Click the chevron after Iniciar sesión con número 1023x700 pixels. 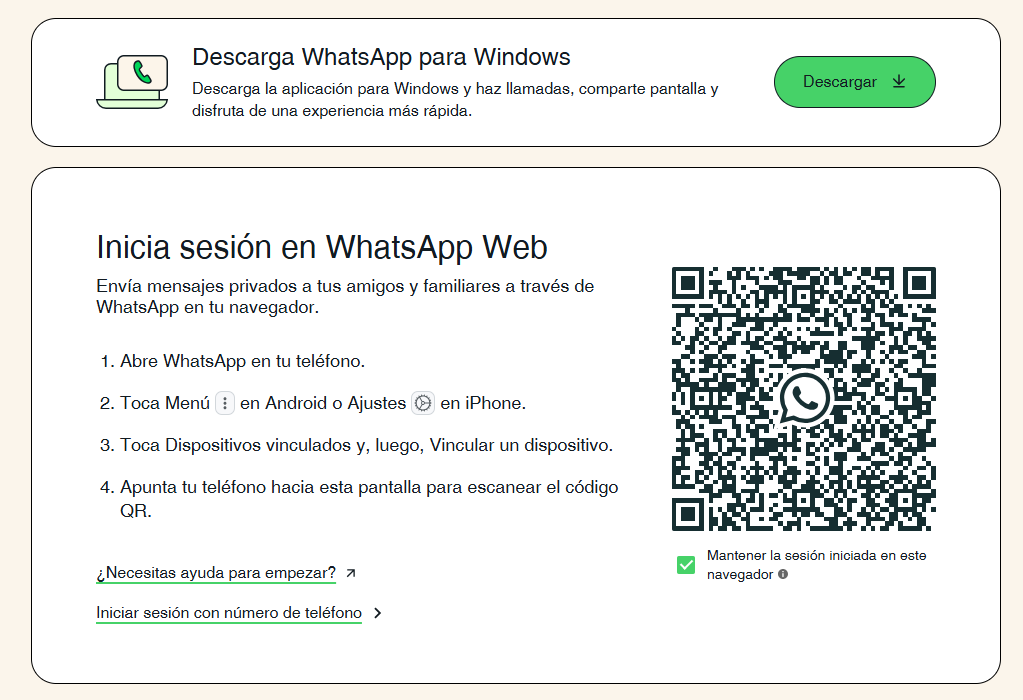click(378, 613)
